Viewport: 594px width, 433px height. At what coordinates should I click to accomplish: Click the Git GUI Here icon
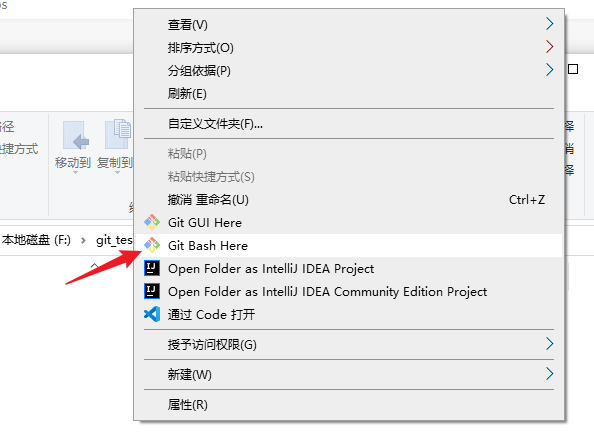point(152,222)
